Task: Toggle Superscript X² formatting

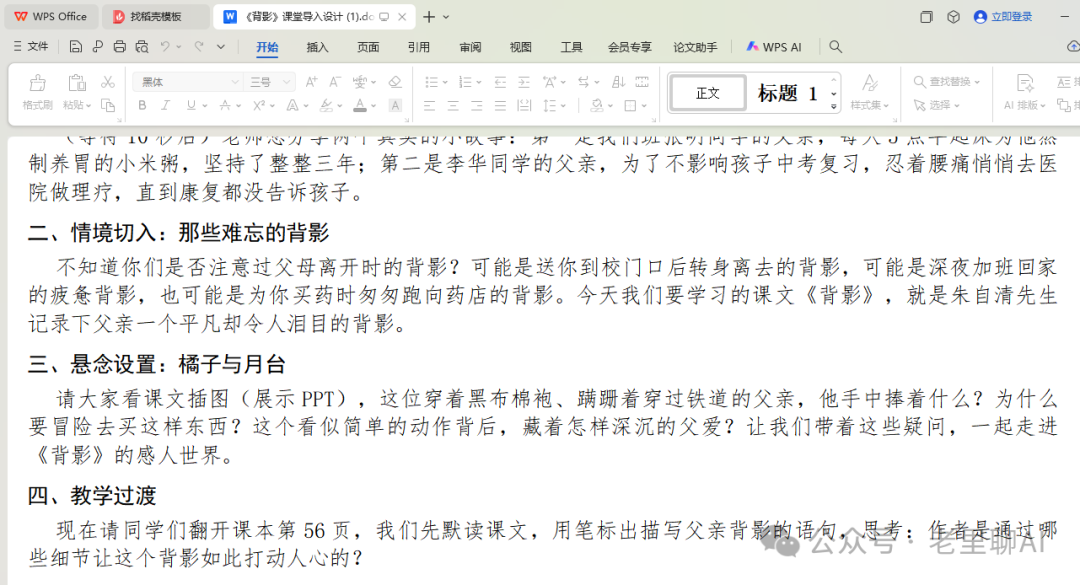Action: coord(259,105)
